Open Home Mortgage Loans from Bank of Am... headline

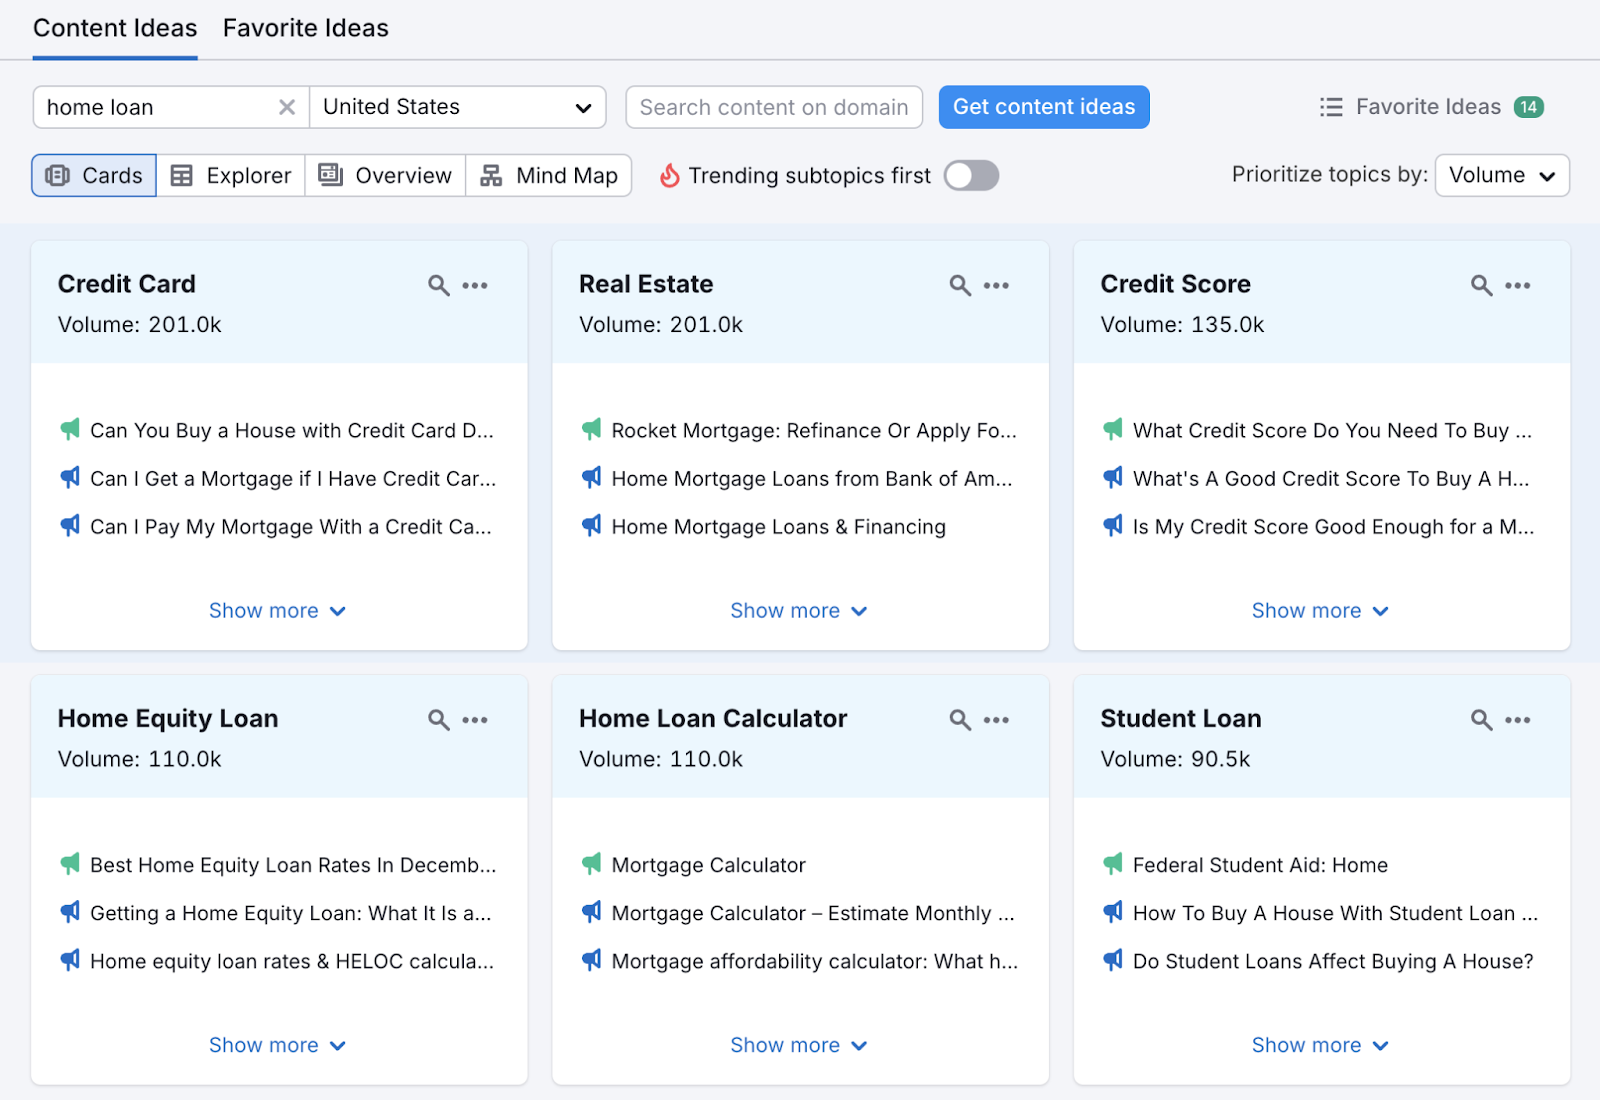(x=812, y=479)
